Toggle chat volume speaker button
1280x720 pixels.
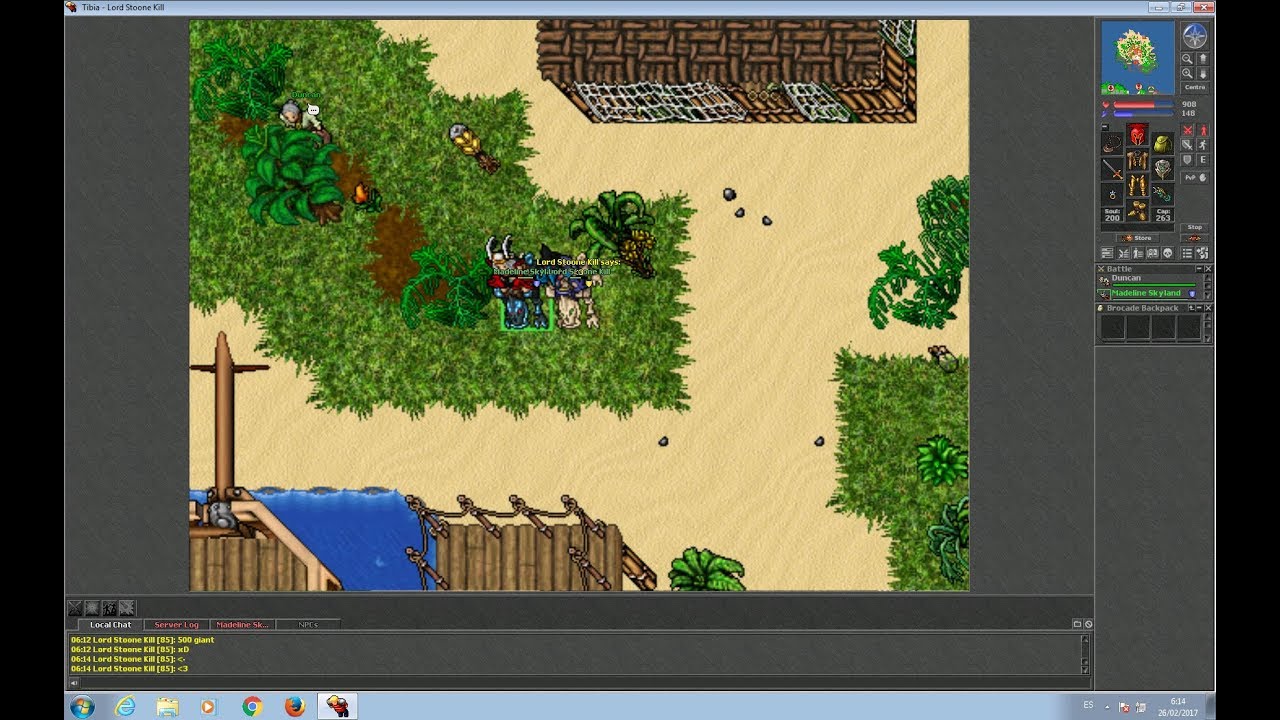74,683
